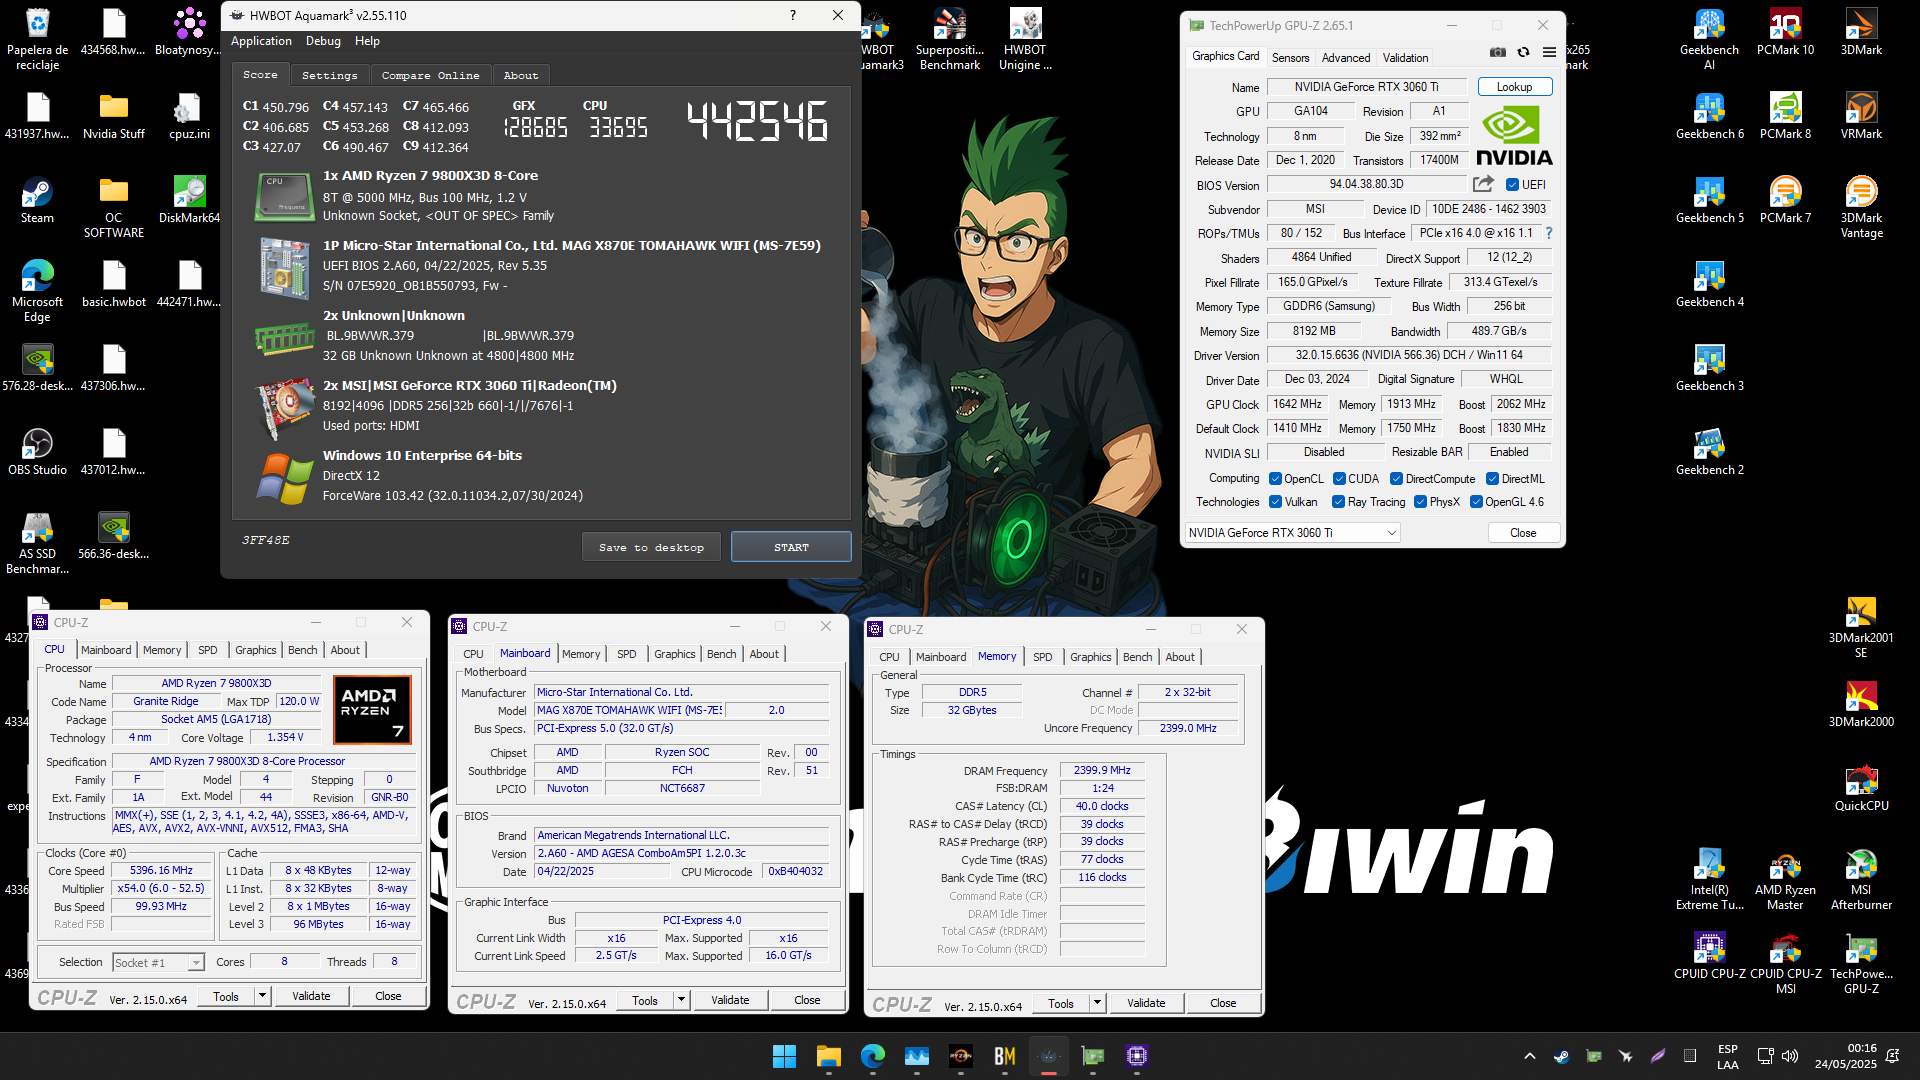
Task: Click Save to desktop in Aquamark
Action: (651, 547)
